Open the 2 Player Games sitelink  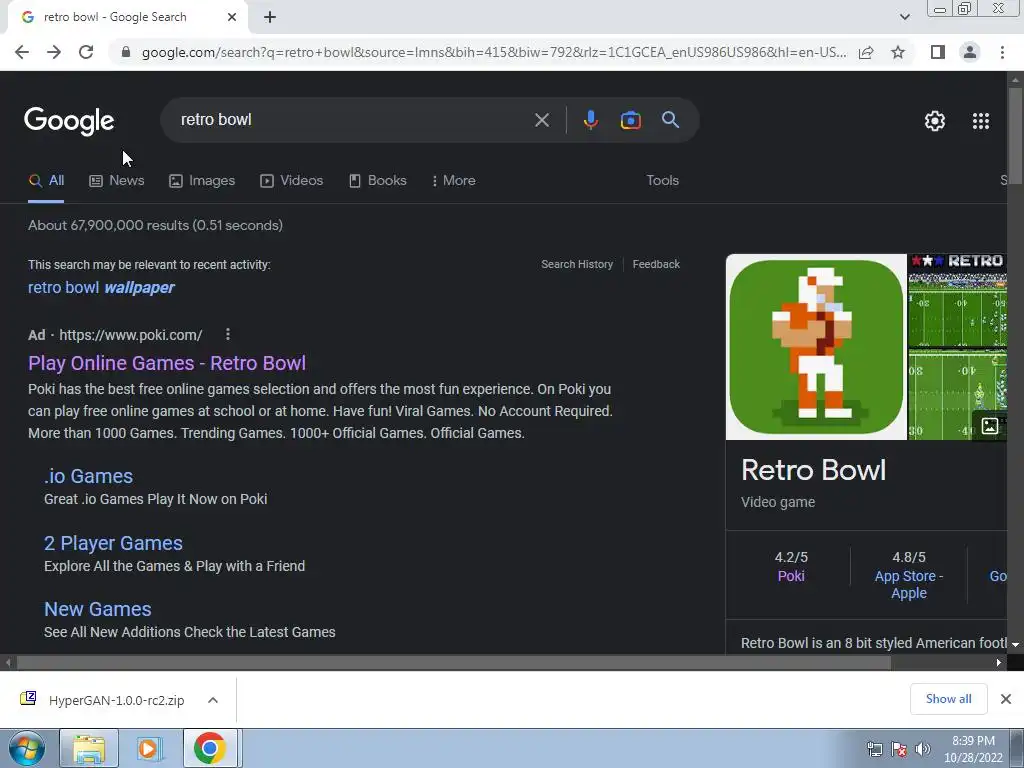click(x=113, y=543)
